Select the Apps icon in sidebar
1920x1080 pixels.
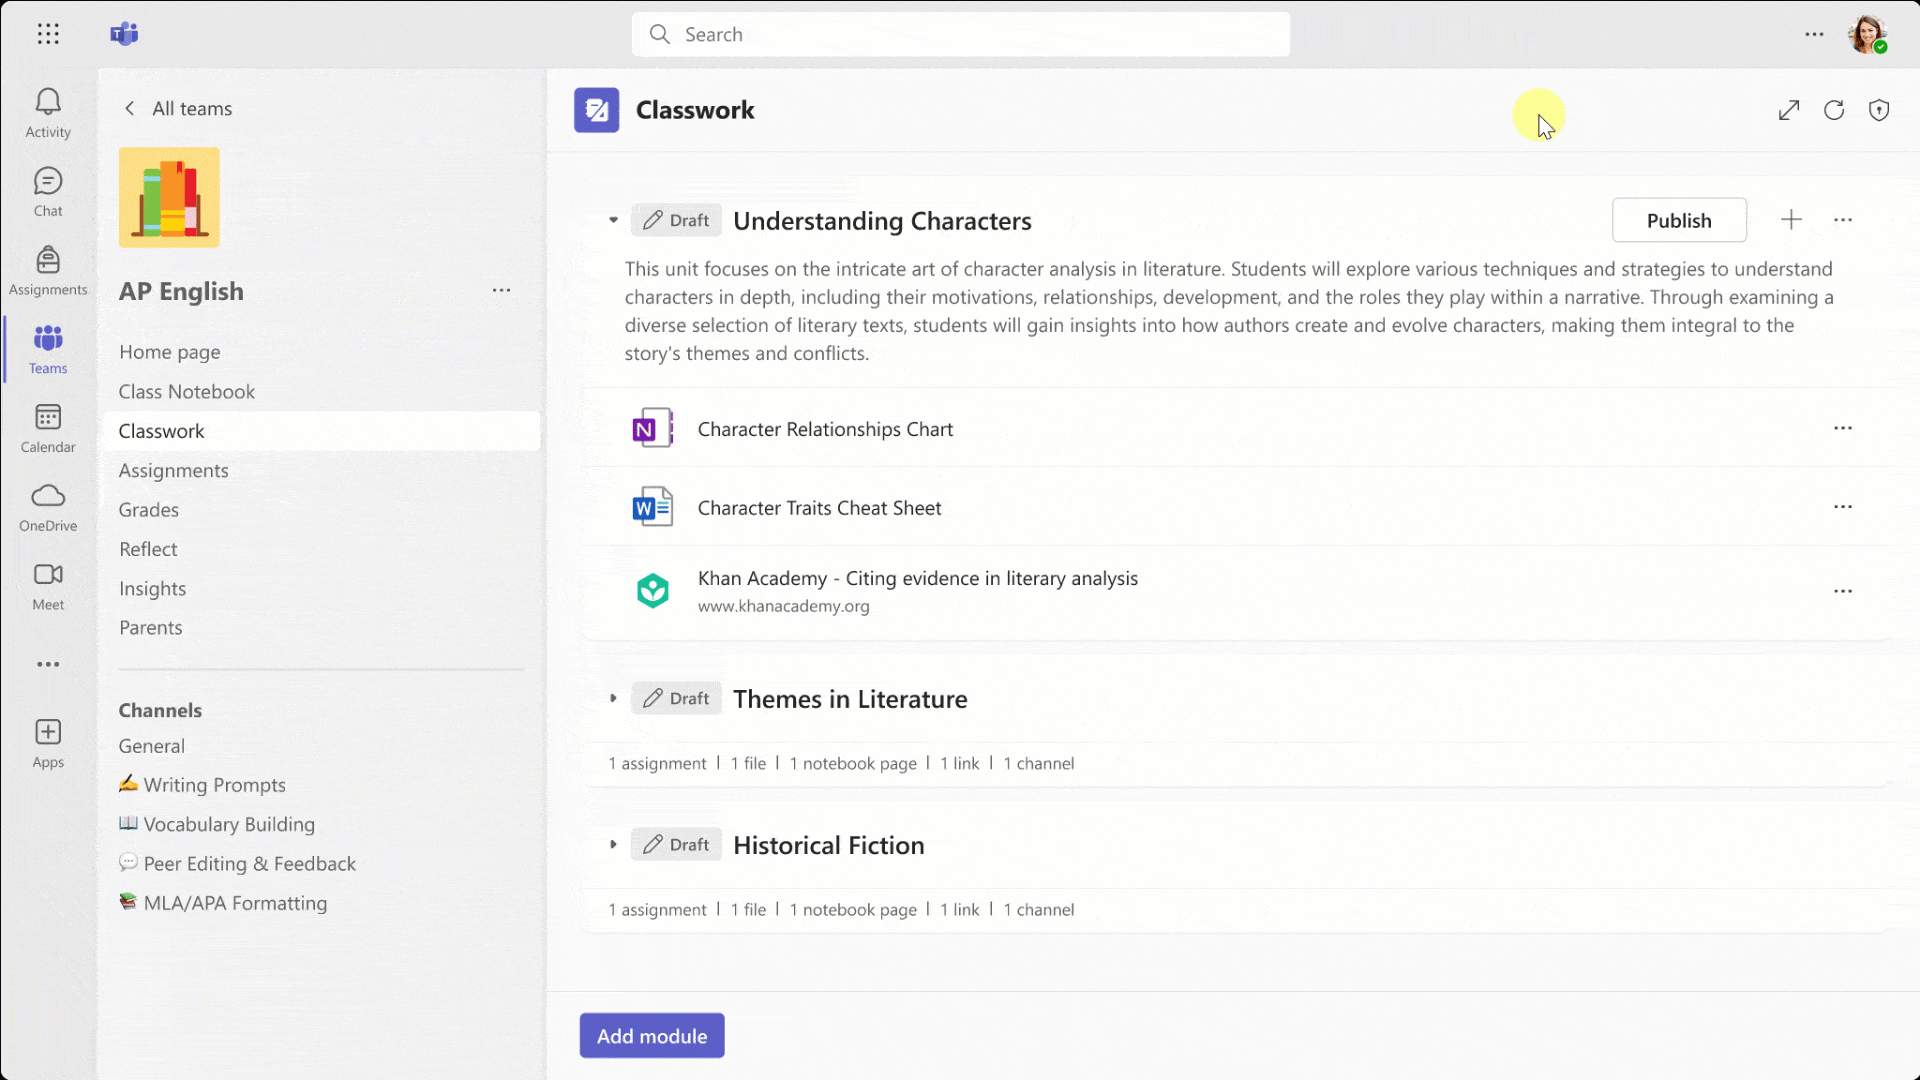[47, 742]
